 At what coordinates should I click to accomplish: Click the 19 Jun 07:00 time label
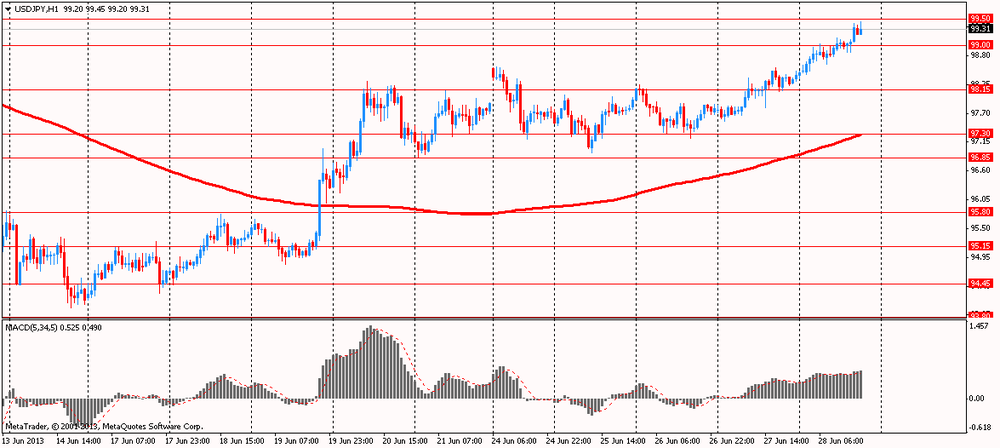[x=298, y=440]
